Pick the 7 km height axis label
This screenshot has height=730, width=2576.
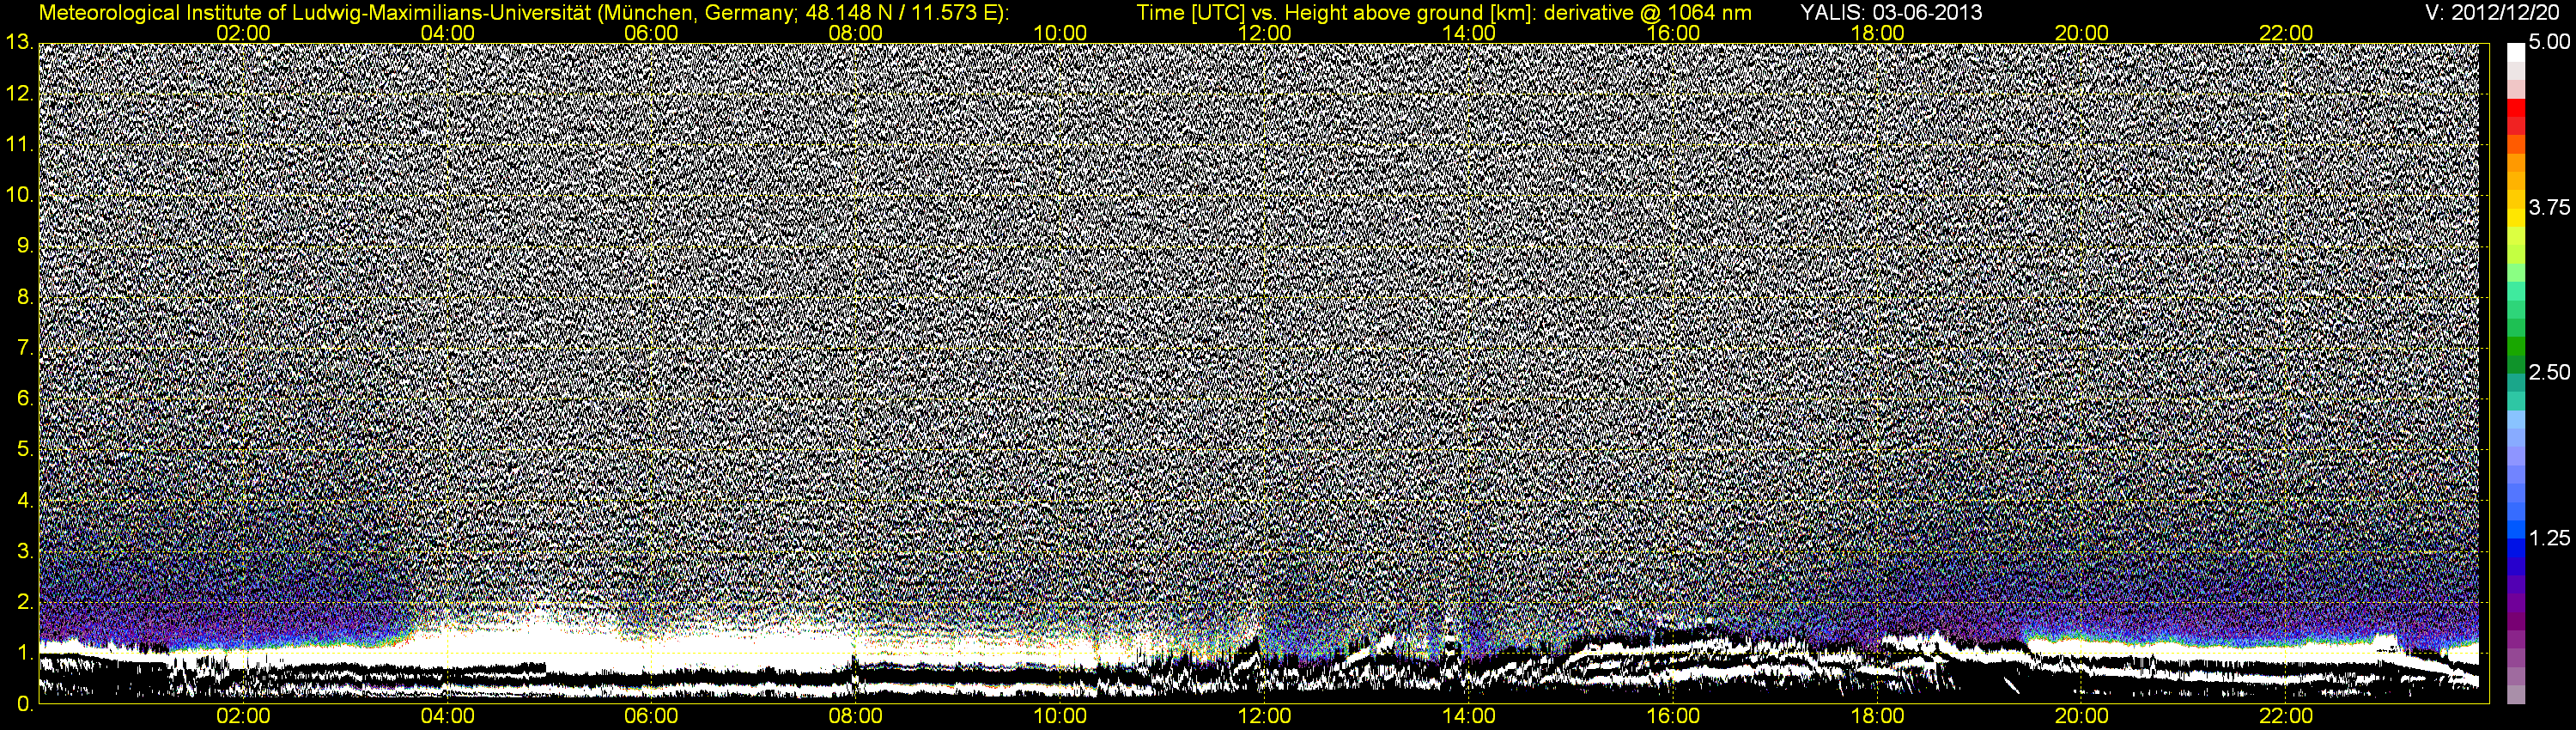24,348
